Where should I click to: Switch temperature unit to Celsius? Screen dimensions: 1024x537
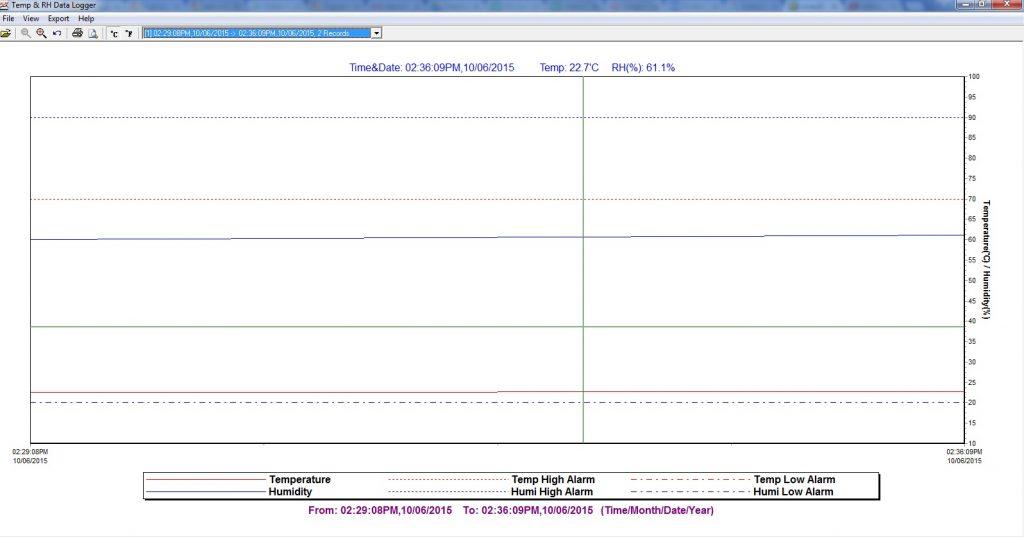(114, 33)
